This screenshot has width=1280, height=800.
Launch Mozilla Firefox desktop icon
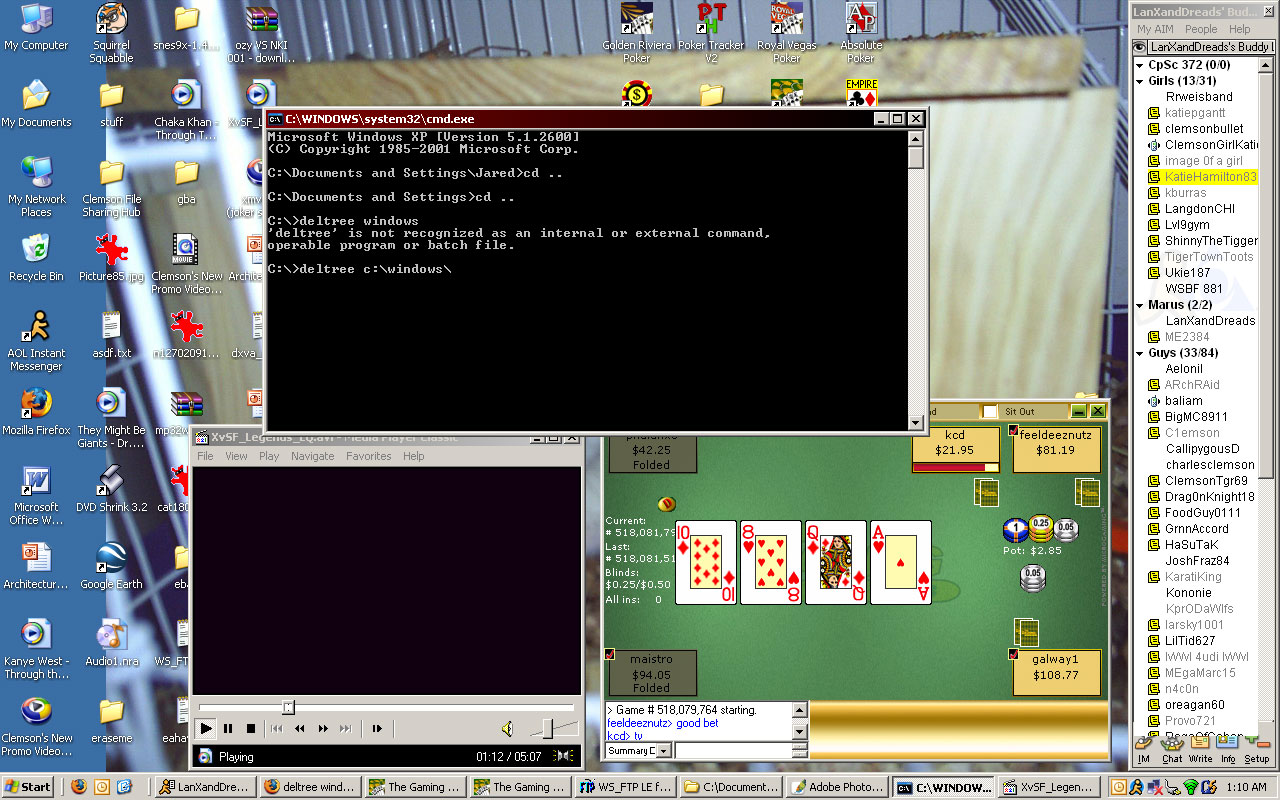tap(36, 412)
